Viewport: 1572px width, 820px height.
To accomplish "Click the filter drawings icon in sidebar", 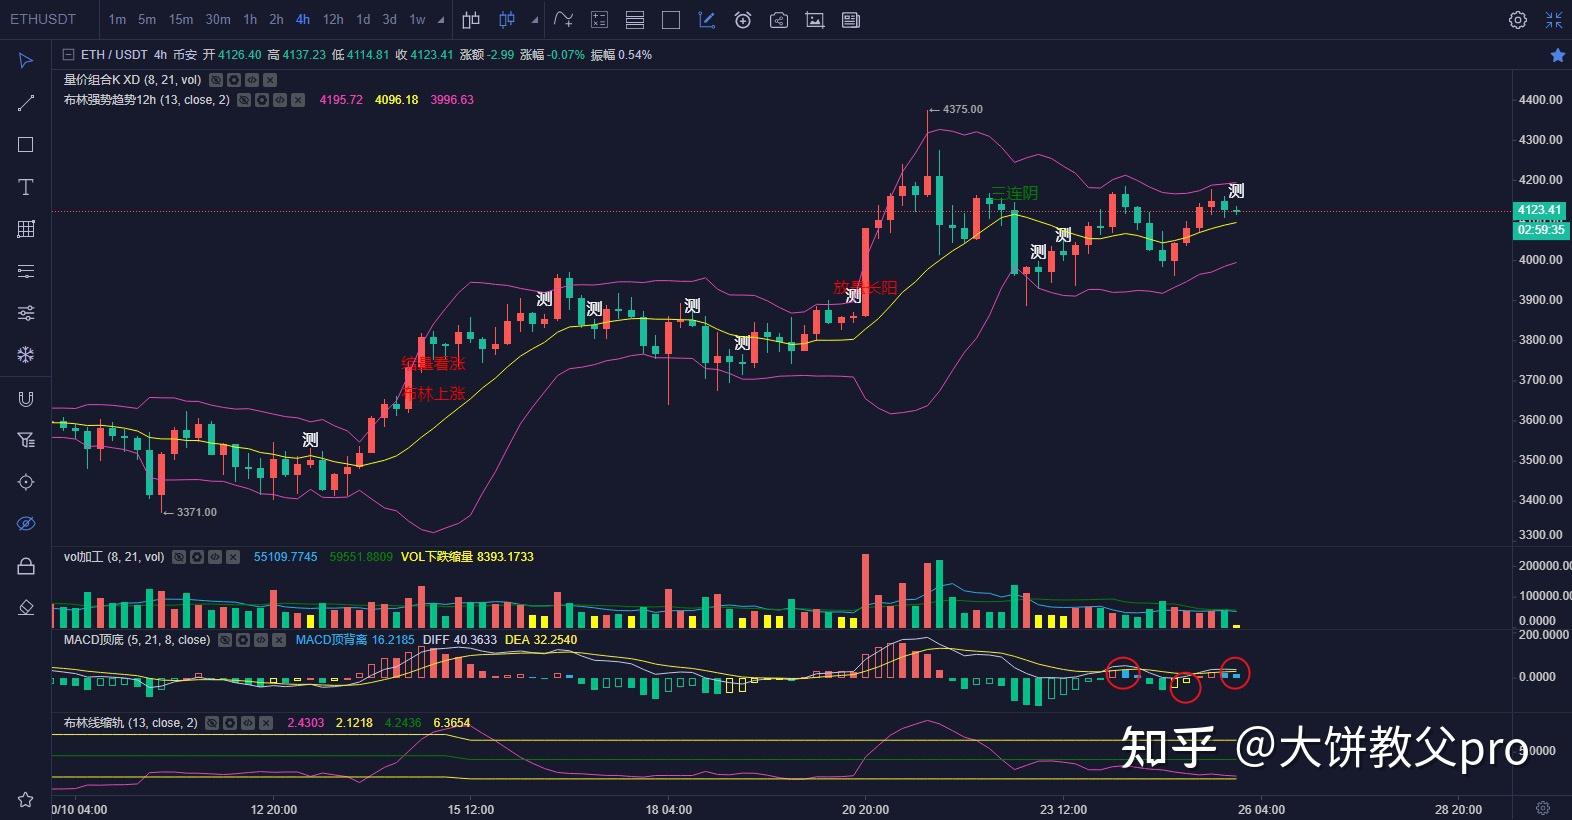I will pyautogui.click(x=26, y=440).
